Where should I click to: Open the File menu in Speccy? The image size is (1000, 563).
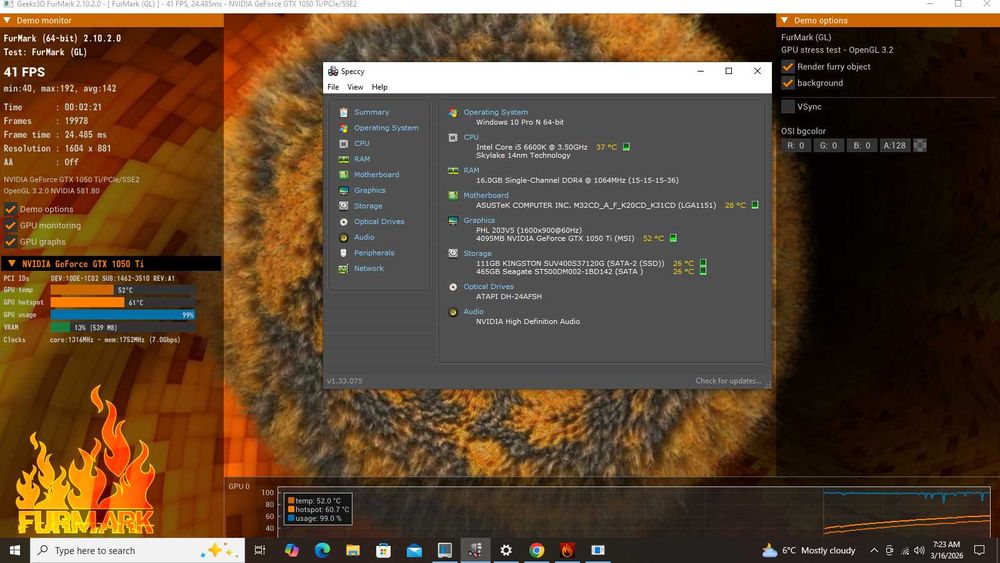(333, 87)
